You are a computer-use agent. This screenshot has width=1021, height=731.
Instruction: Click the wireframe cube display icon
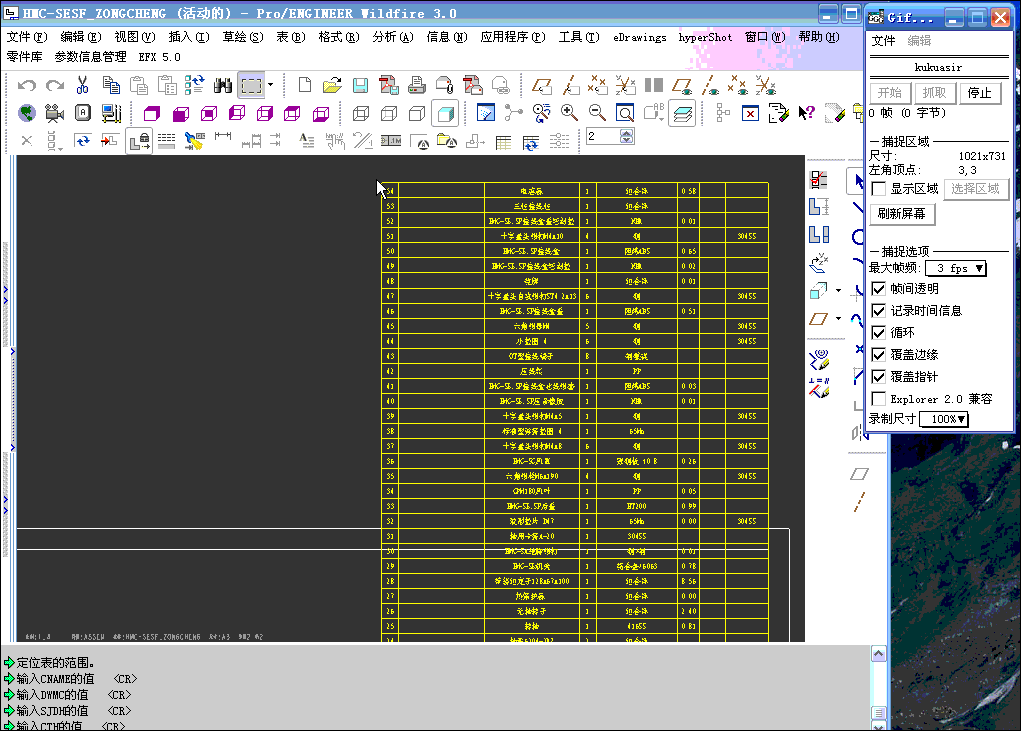pos(361,113)
